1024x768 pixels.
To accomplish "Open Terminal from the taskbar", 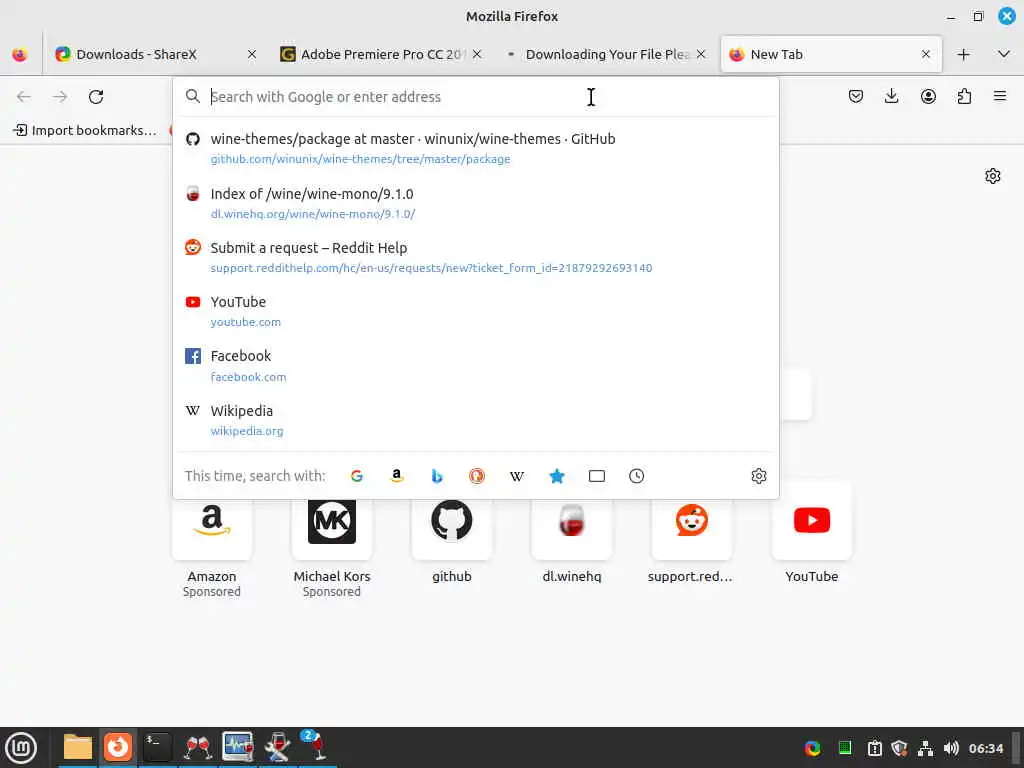I will [157, 747].
